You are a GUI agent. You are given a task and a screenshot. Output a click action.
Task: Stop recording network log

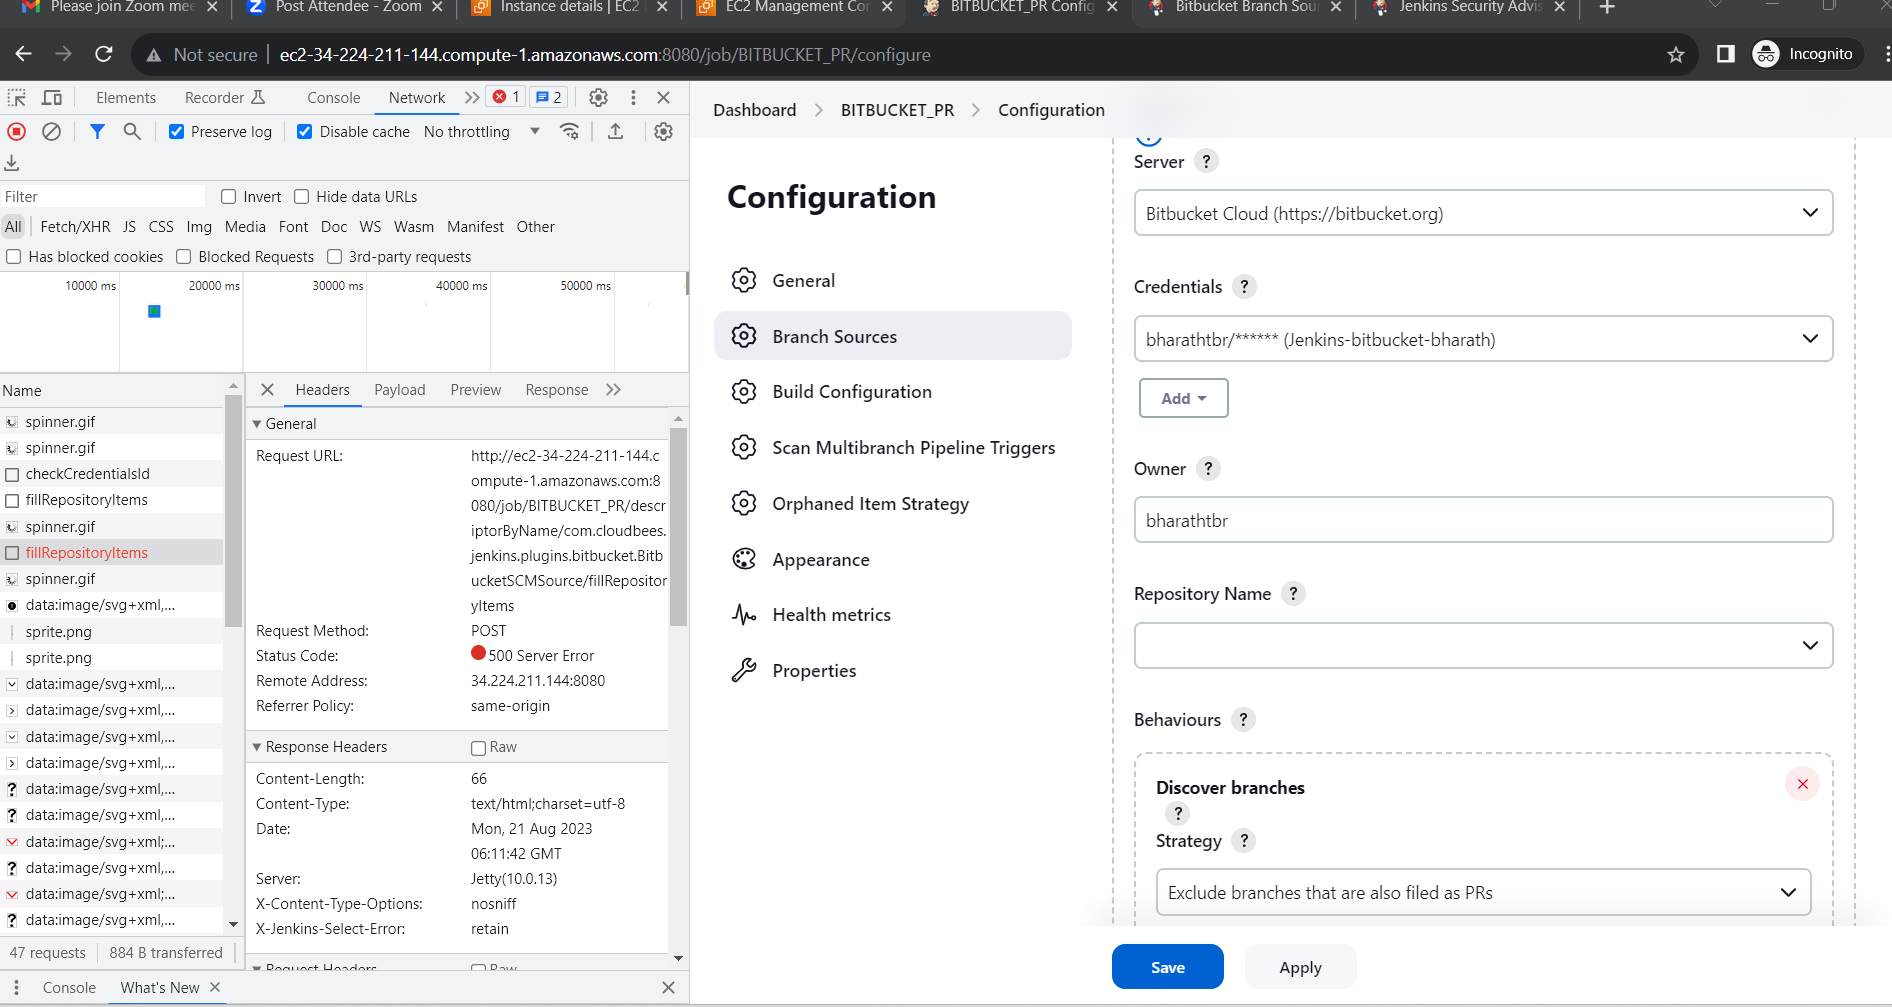pyautogui.click(x=17, y=131)
